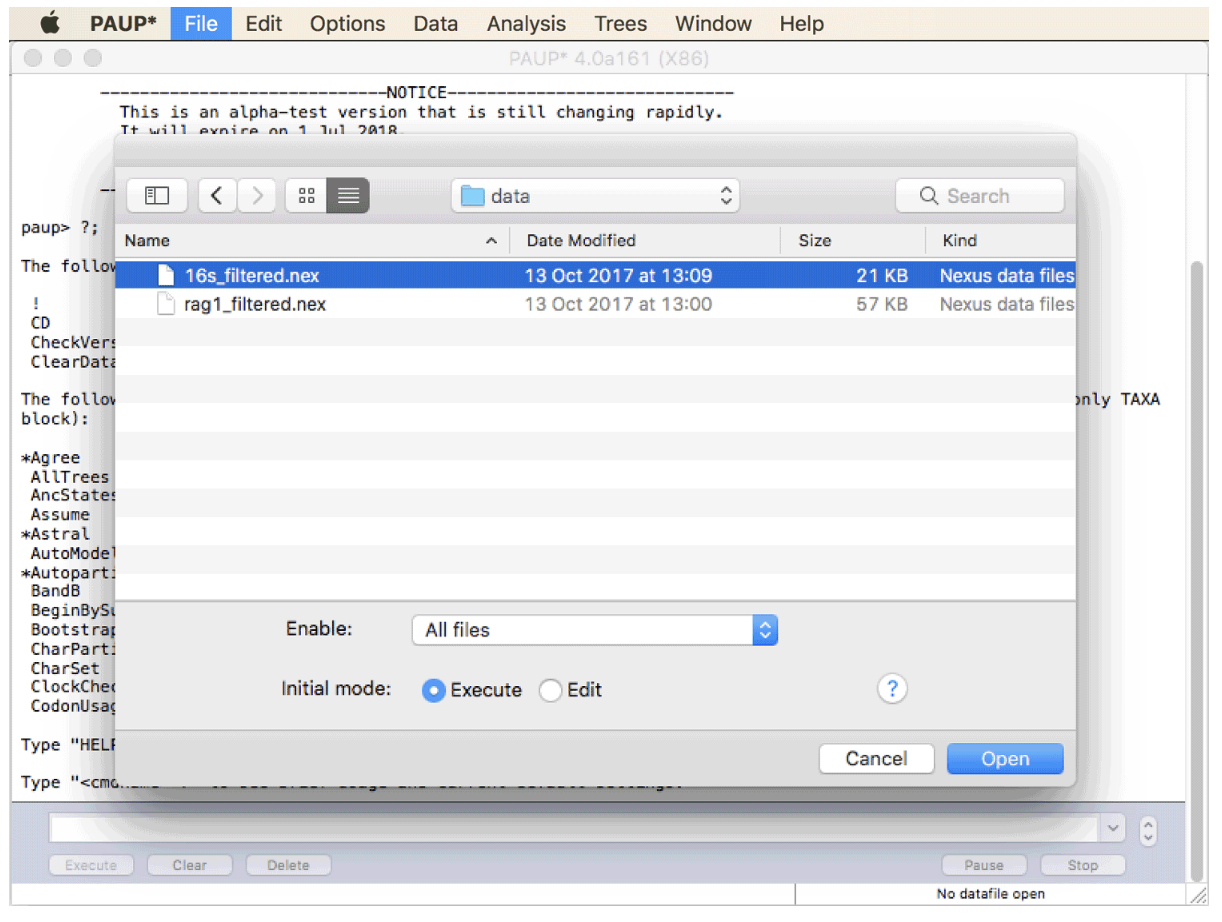Click the 21 KB size cell
This screenshot has width=1222, height=922.
pos(882,275)
